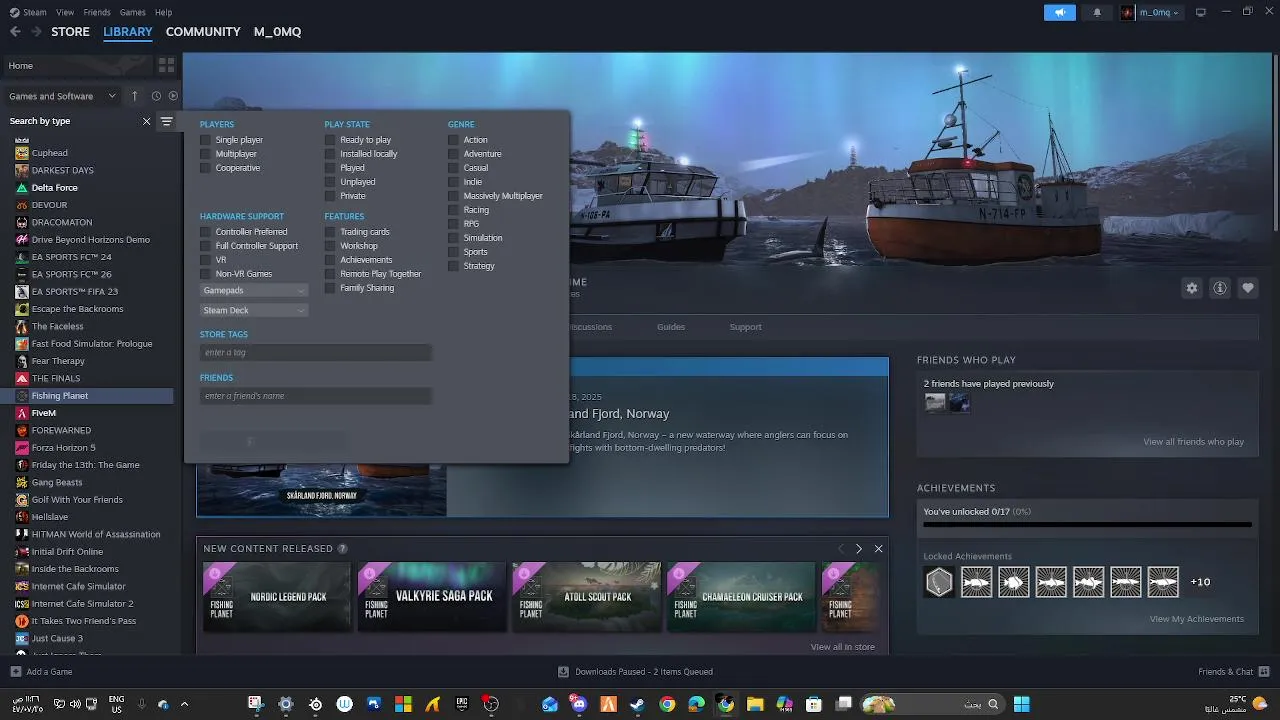1280x720 pixels.
Task: Open the notifications bell
Action: point(1097,12)
